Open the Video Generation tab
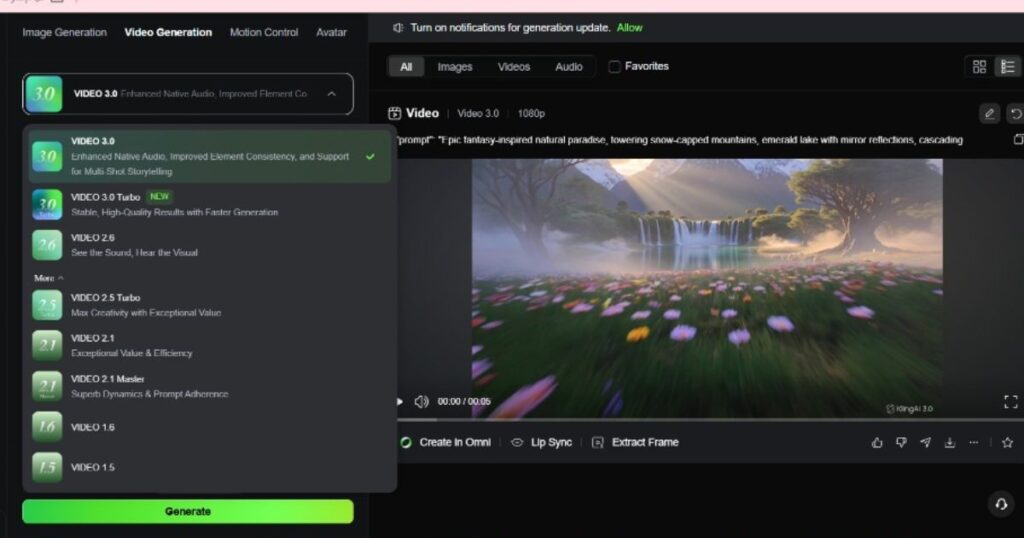1024x538 pixels. point(168,33)
